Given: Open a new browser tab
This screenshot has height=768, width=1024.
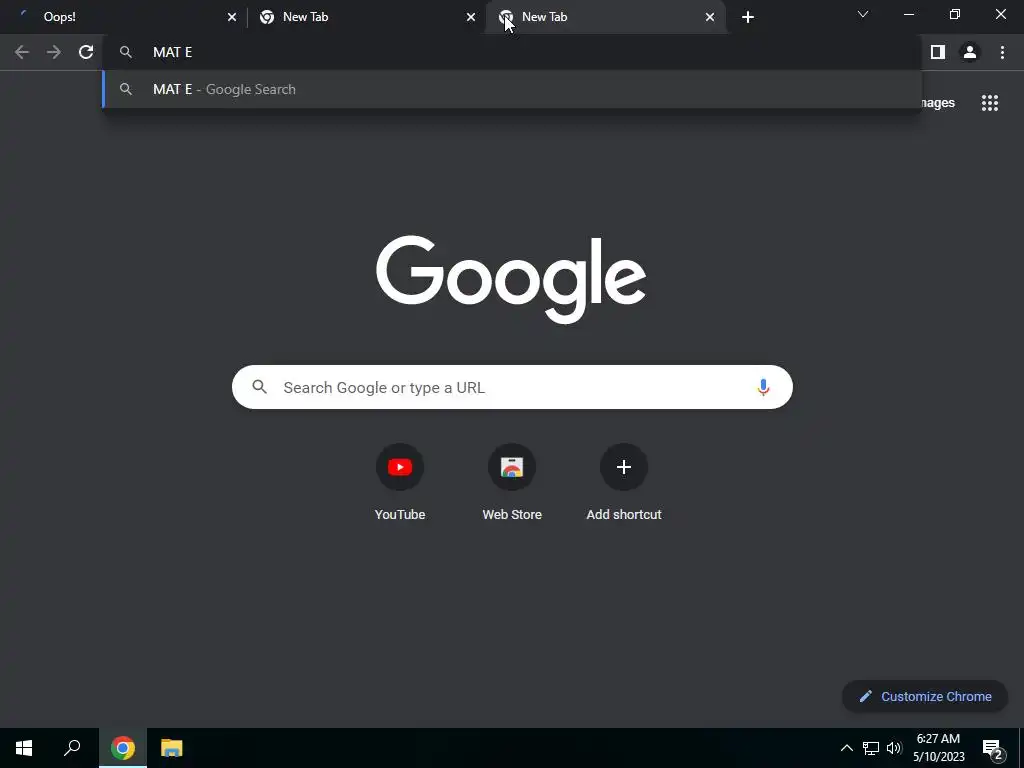Looking at the screenshot, I should pyautogui.click(x=748, y=17).
